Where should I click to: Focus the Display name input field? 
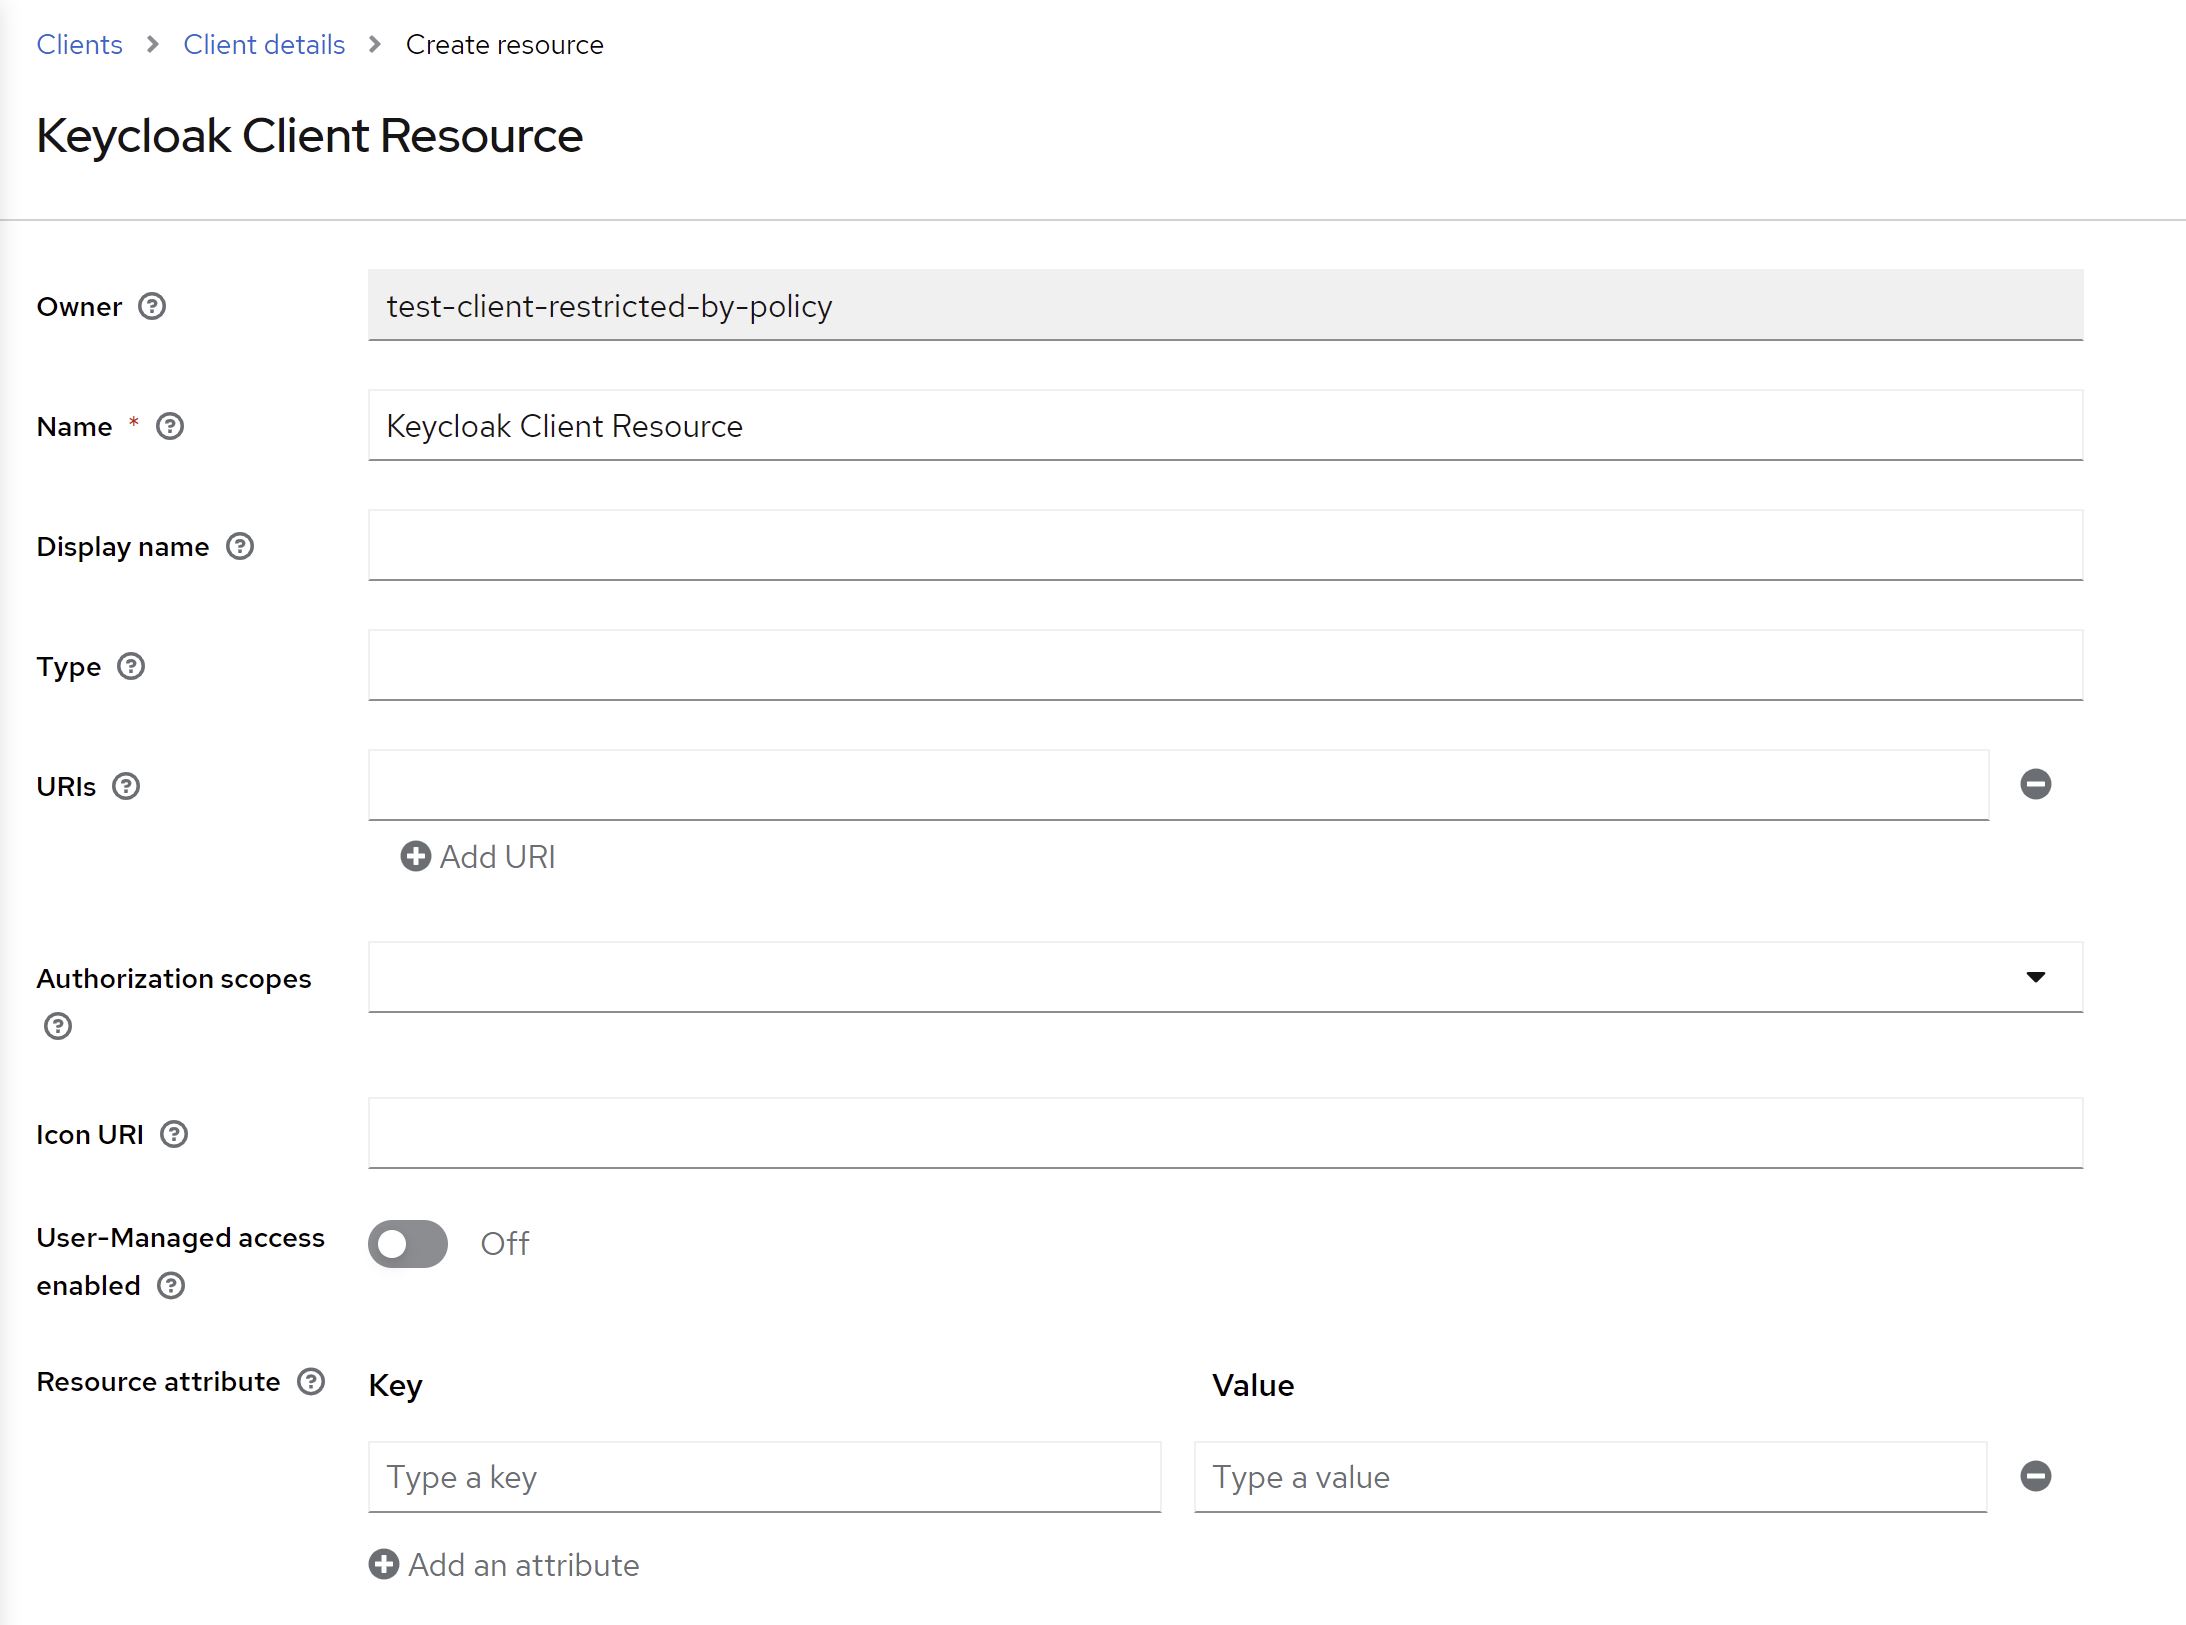point(1225,546)
